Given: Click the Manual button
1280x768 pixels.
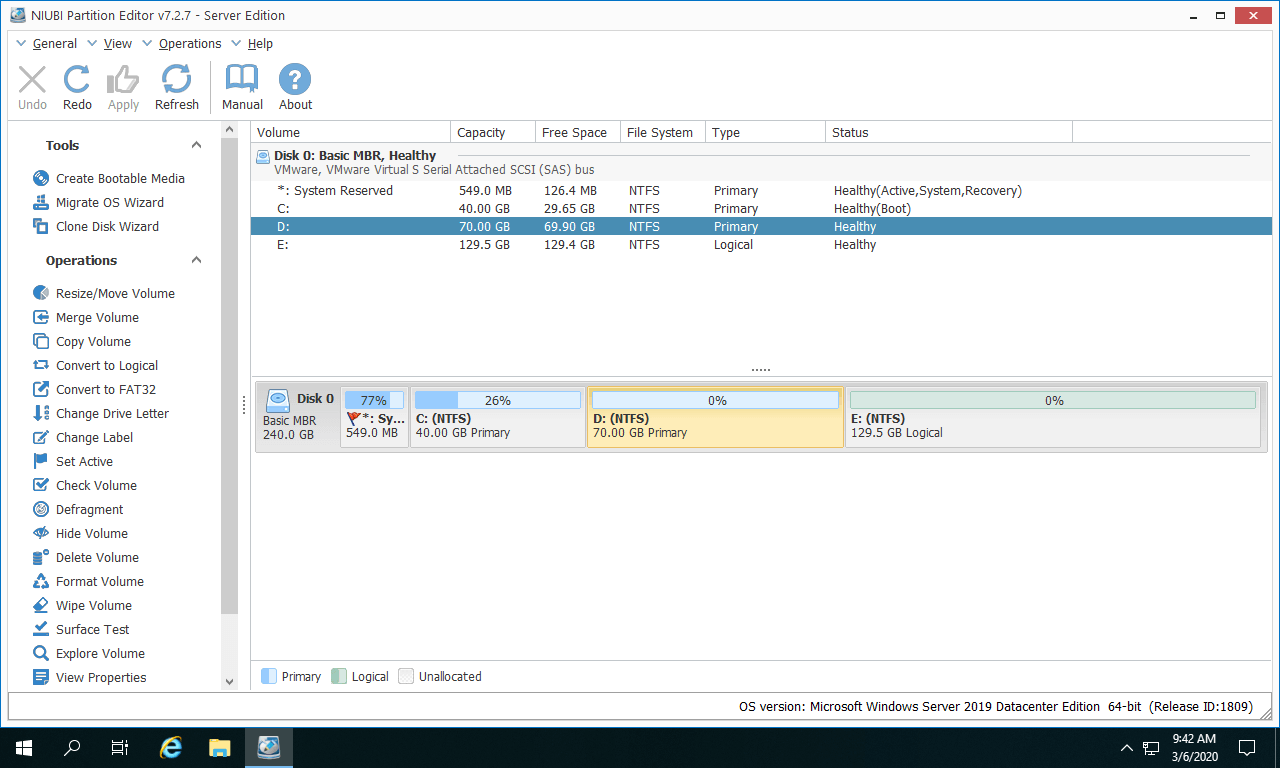Looking at the screenshot, I should tap(241, 86).
